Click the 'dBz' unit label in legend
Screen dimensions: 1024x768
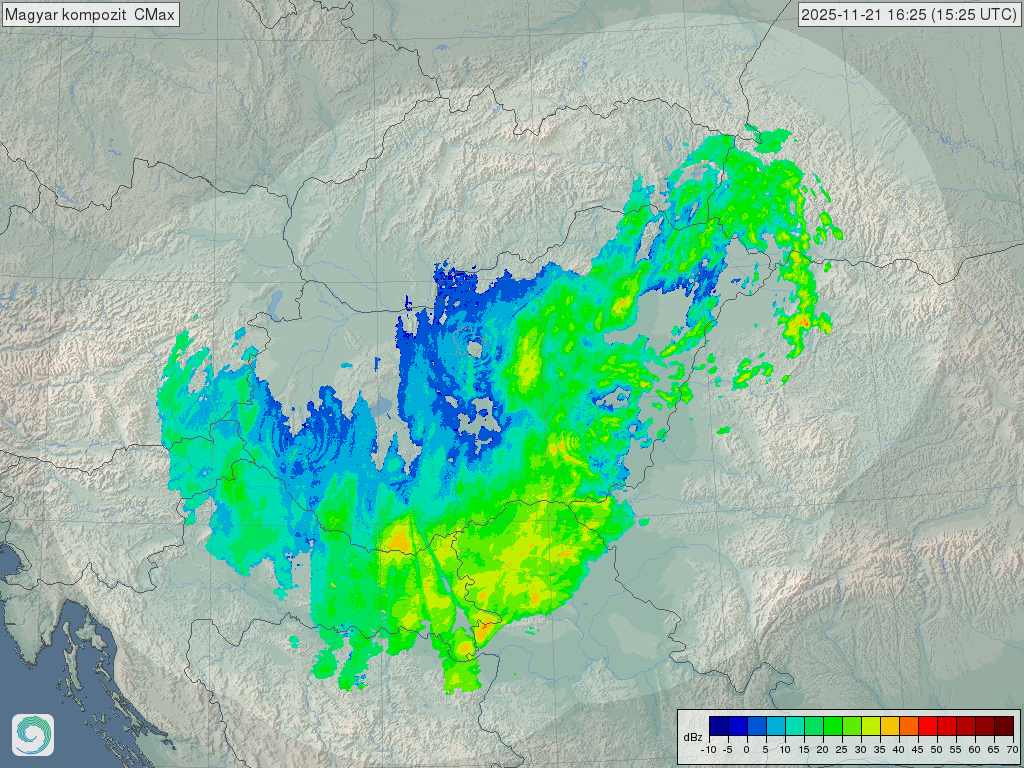(x=692, y=737)
